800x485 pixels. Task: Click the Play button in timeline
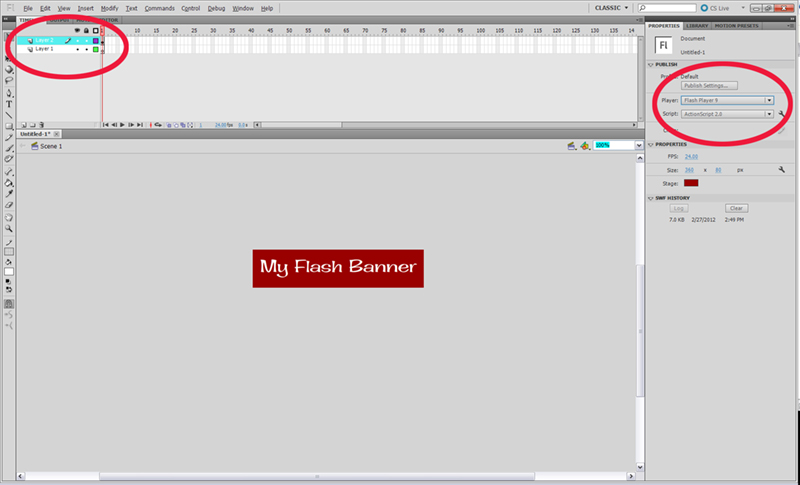(122, 125)
